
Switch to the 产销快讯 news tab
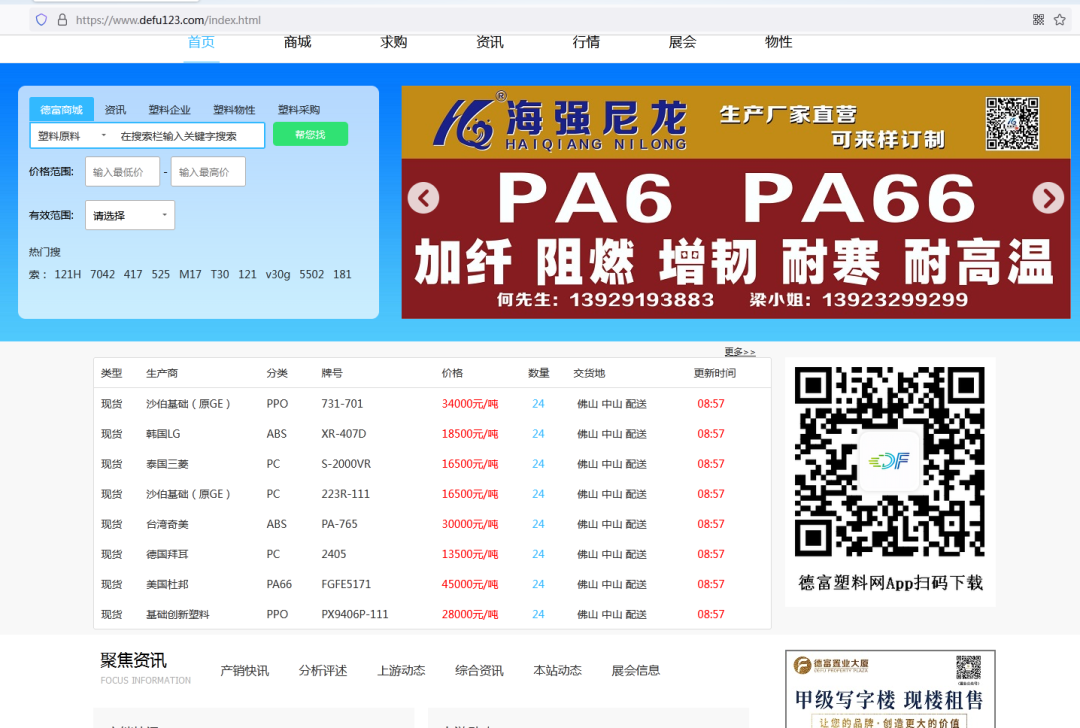245,670
